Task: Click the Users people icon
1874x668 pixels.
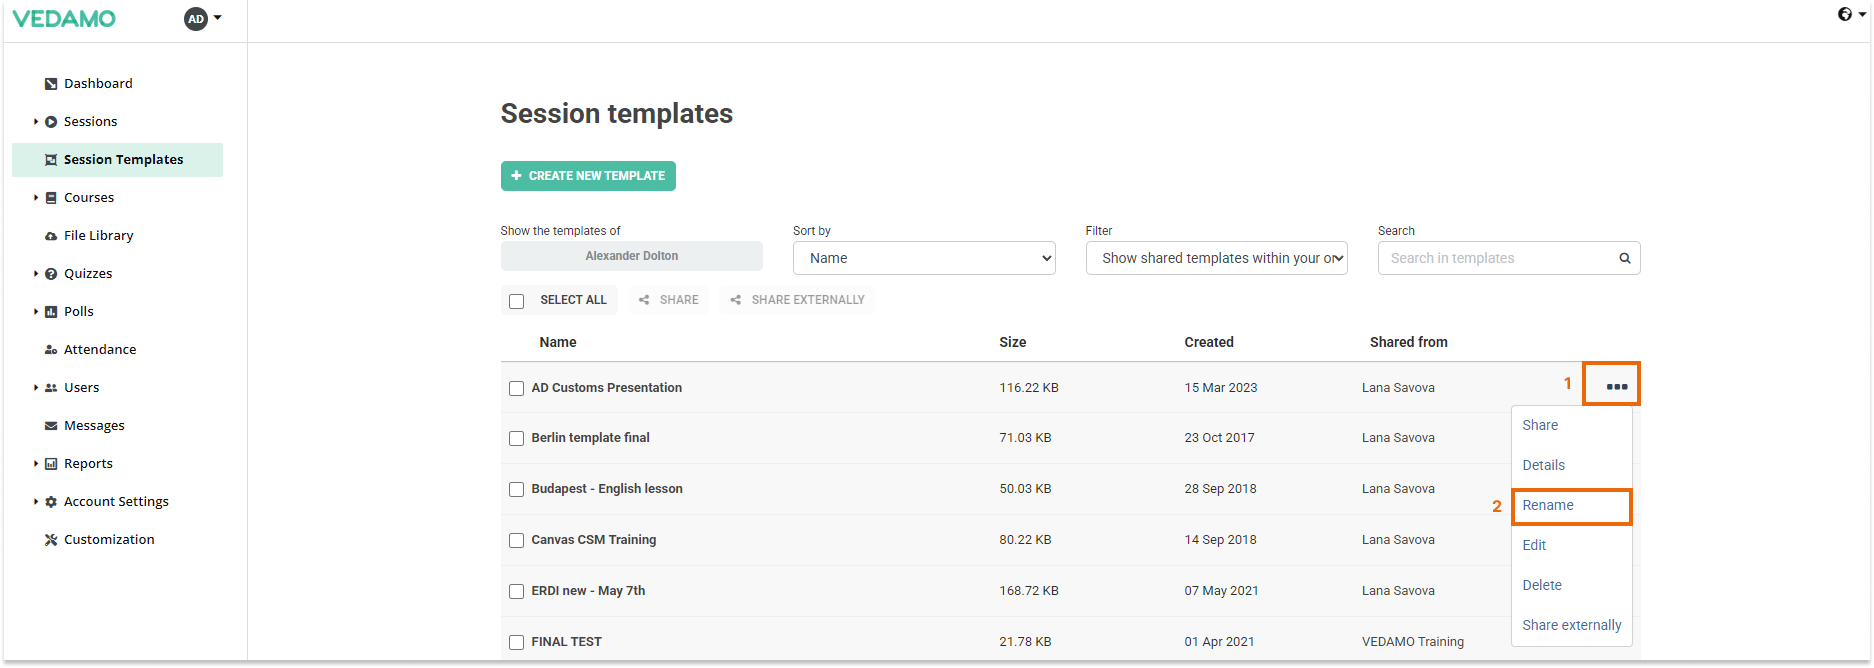Action: pos(51,388)
